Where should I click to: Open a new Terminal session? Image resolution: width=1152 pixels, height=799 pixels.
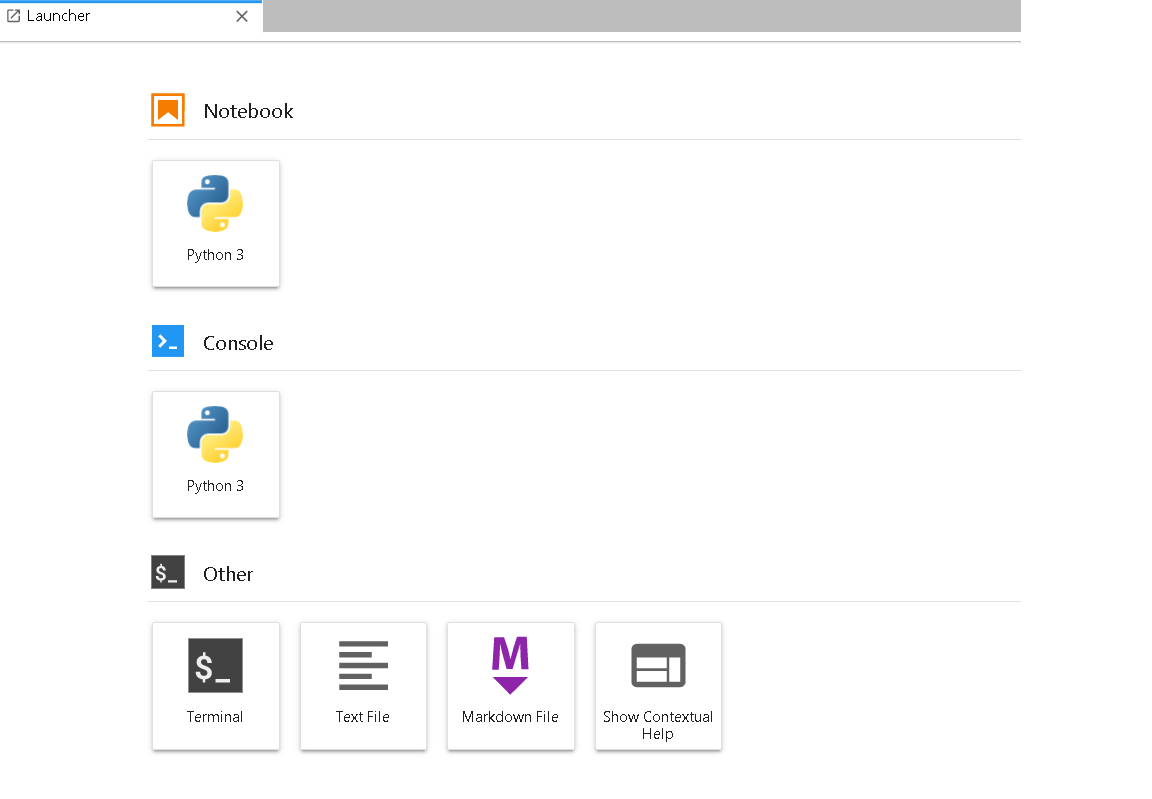point(215,686)
